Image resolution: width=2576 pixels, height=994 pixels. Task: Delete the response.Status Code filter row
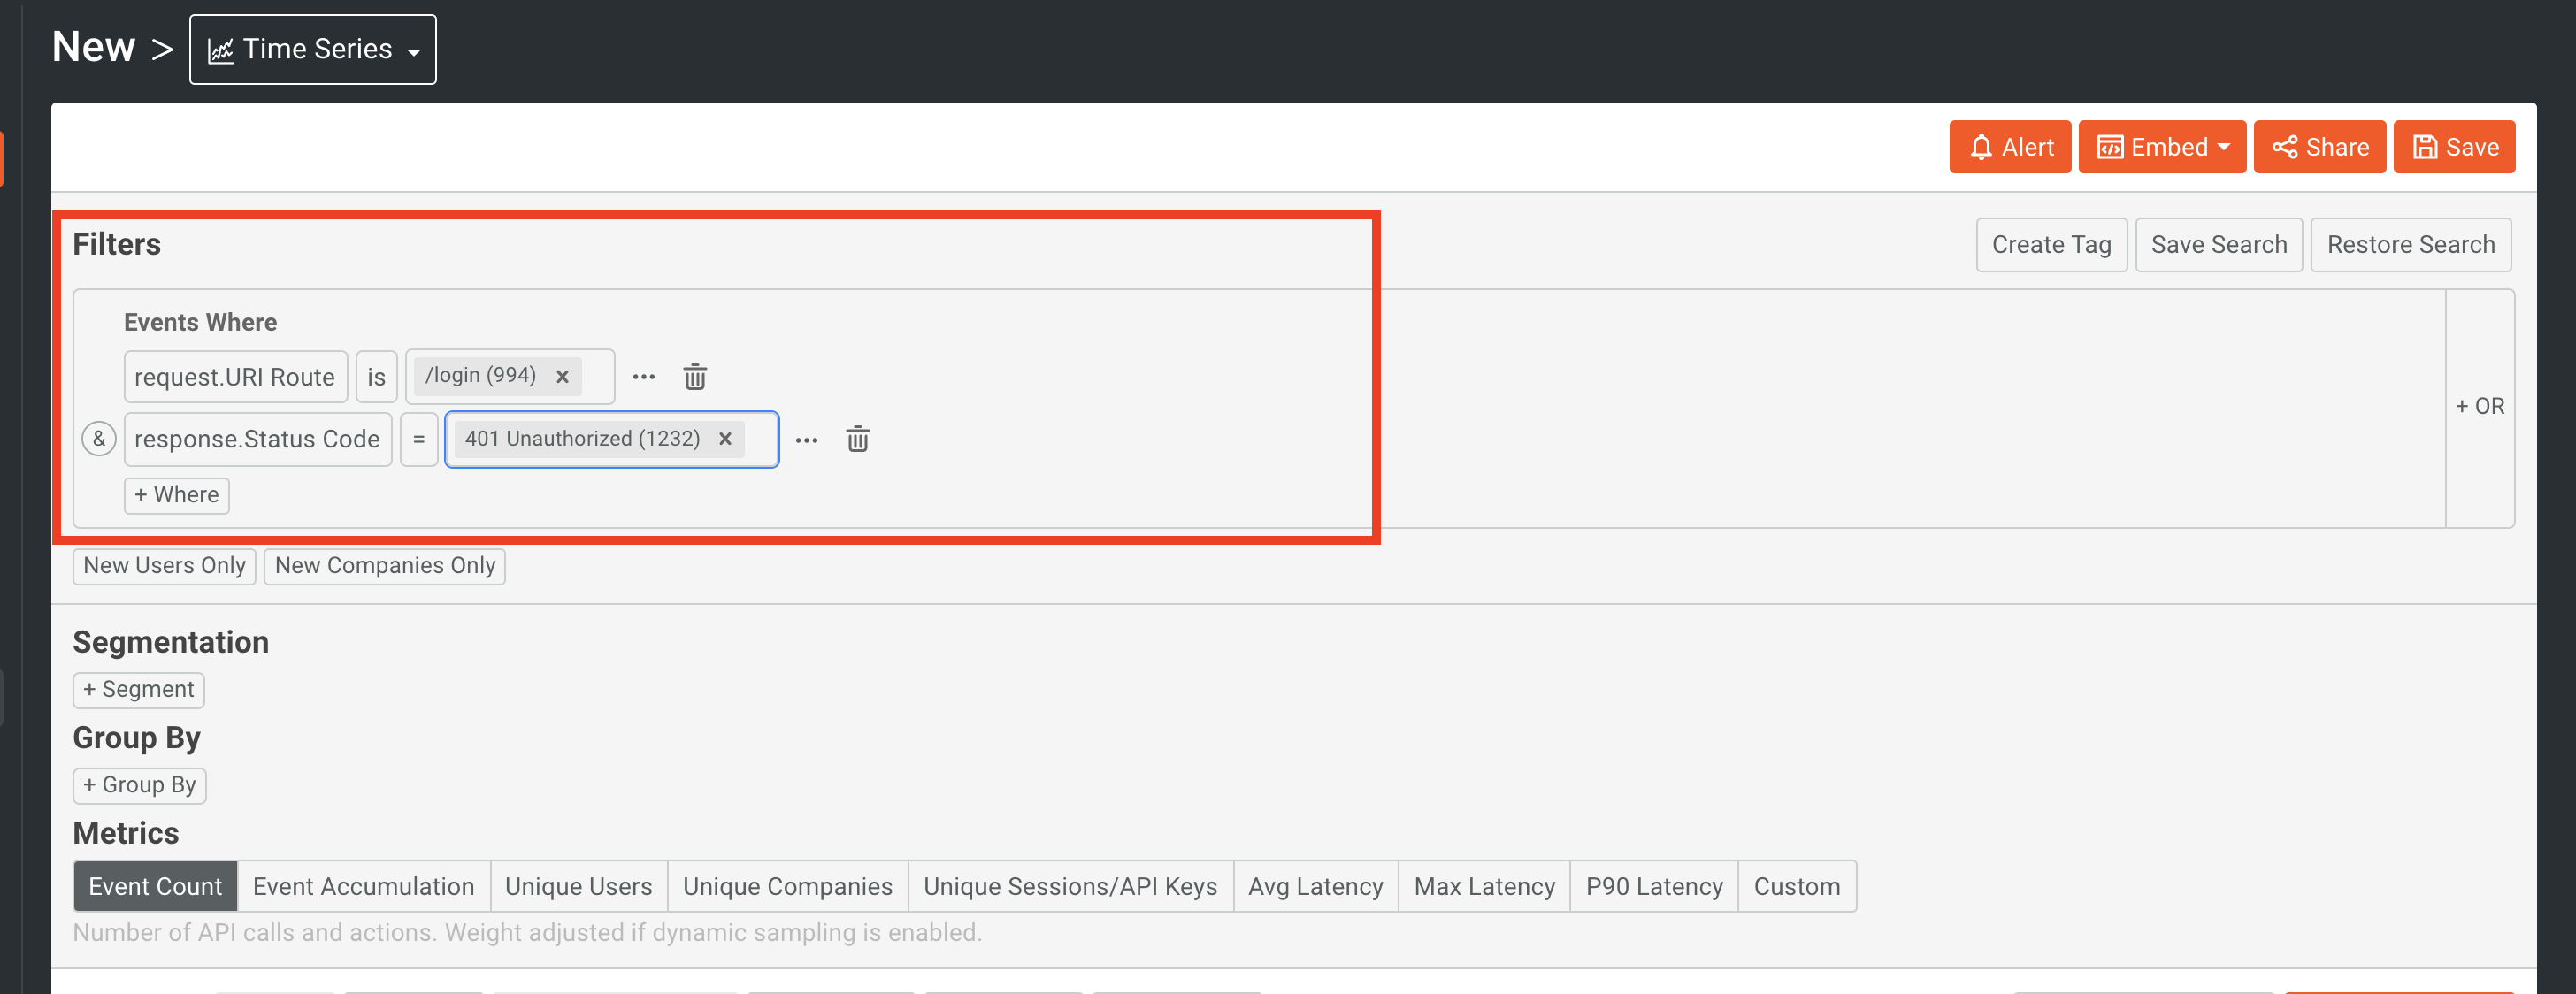[857, 439]
